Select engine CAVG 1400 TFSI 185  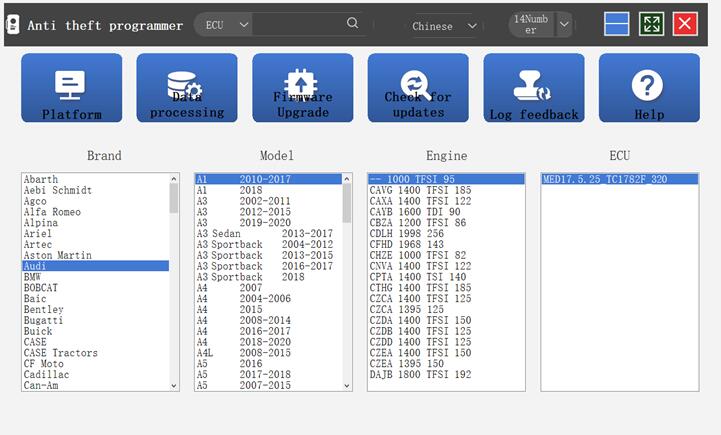pyautogui.click(x=446, y=190)
